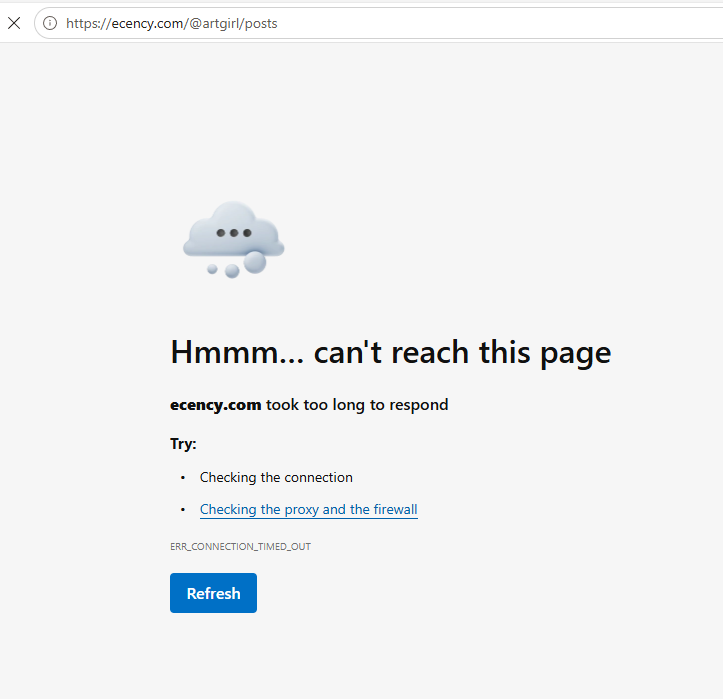This screenshot has height=699, width=723.
Task: Click the thinking cloud illustration
Action: tap(233, 239)
